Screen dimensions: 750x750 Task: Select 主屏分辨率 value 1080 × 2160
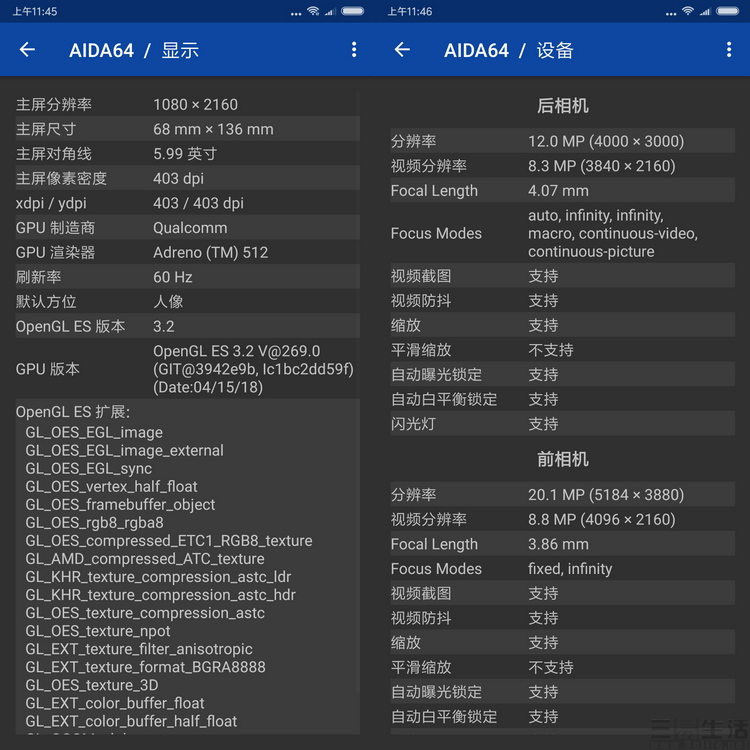195,104
